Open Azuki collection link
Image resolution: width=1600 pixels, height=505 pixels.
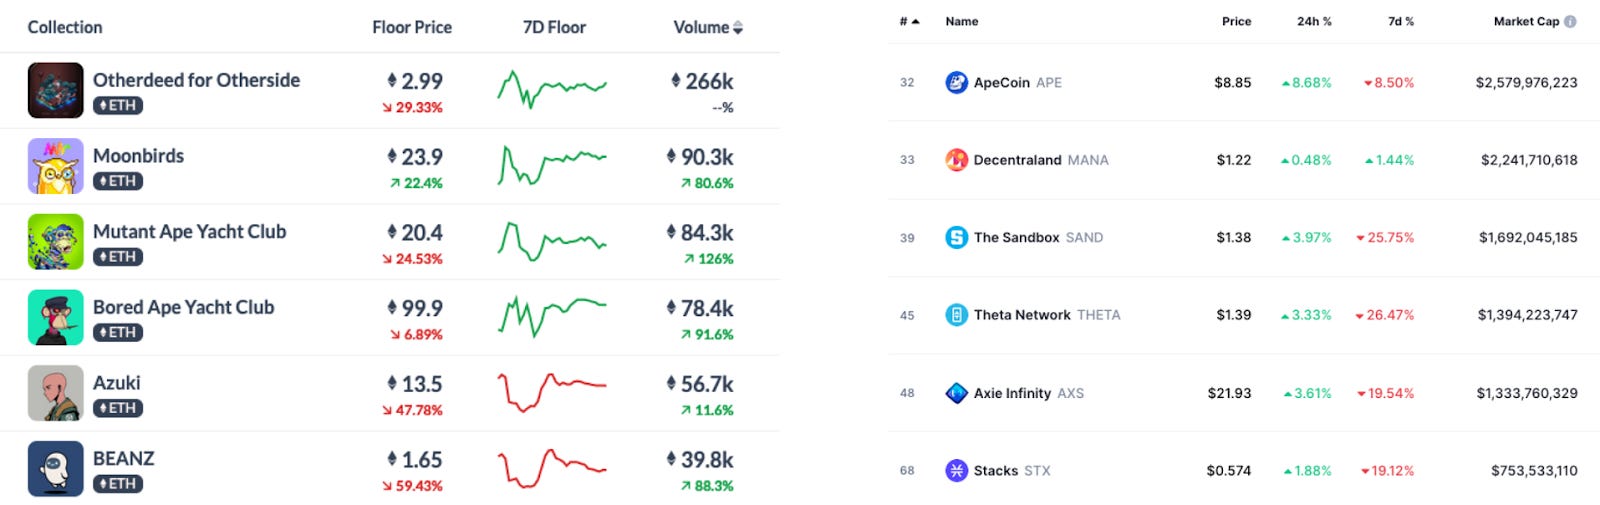point(117,383)
